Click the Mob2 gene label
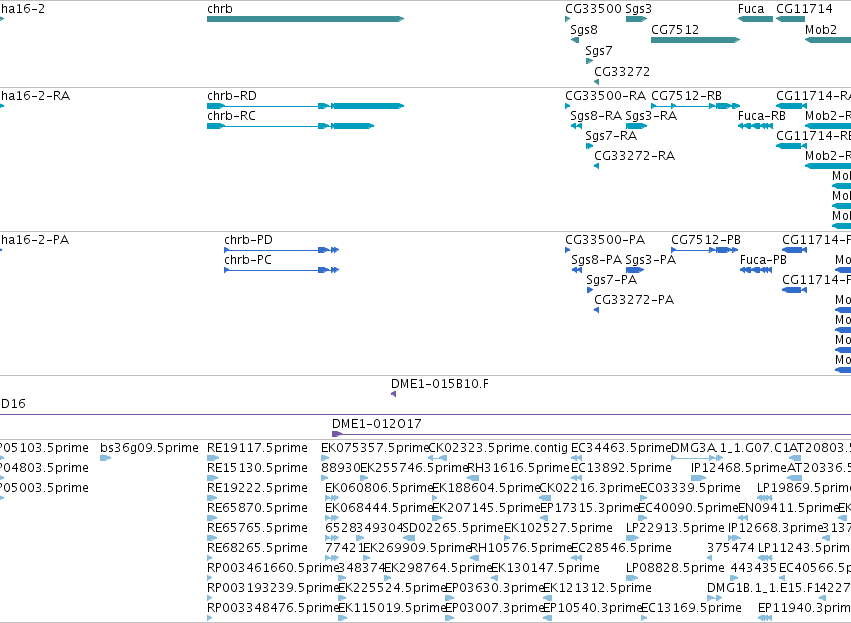The image size is (851, 623). pyautogui.click(x=821, y=30)
